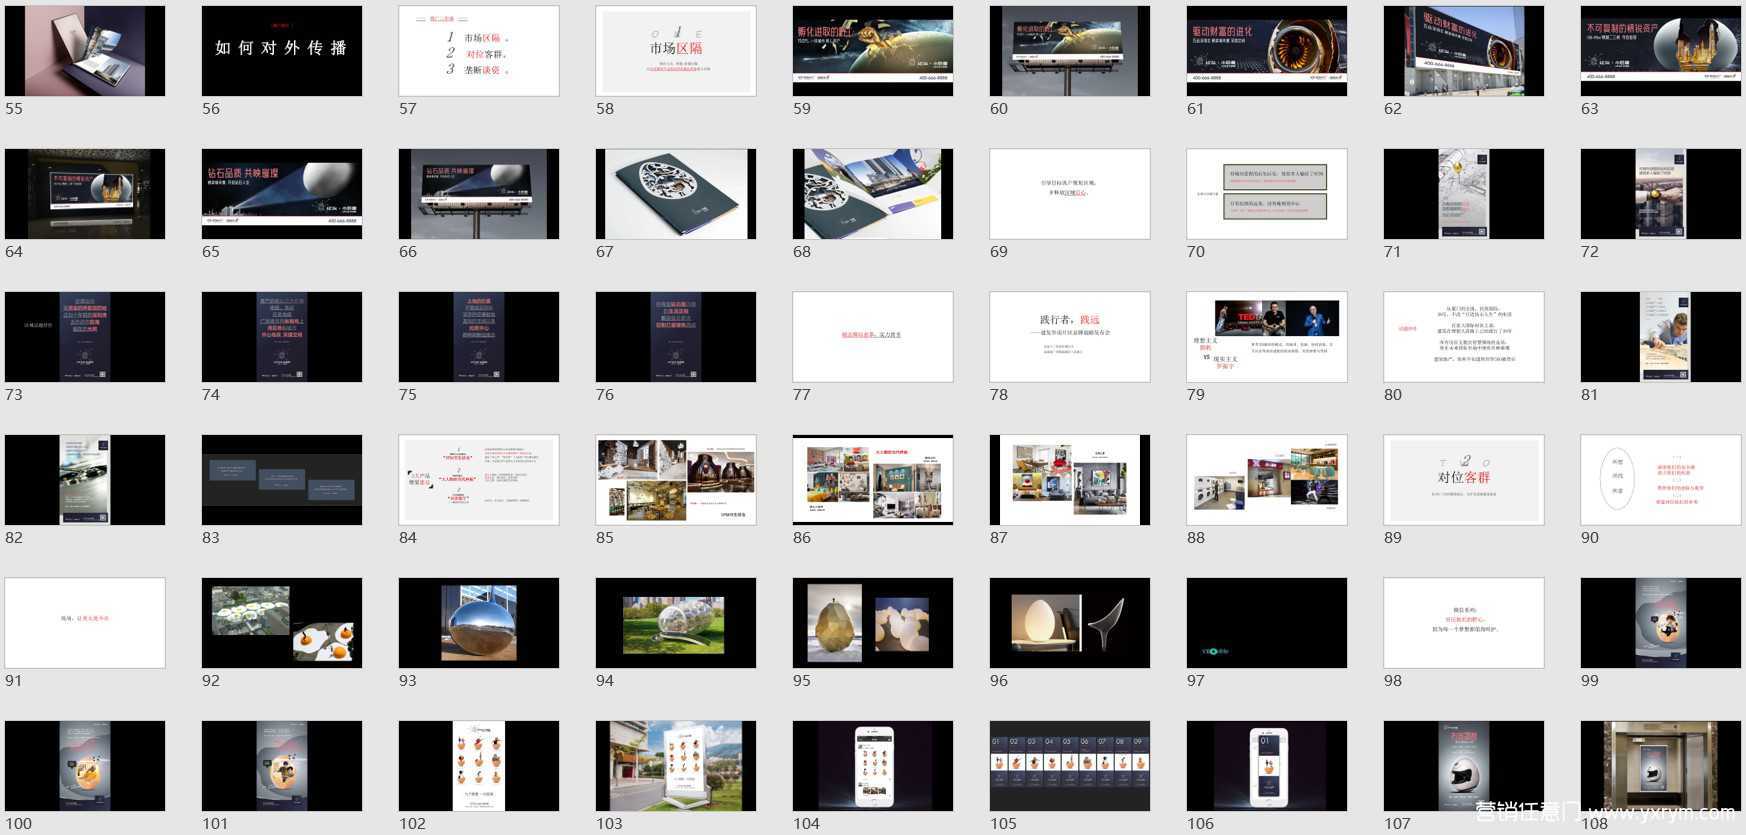Screen dimensions: 1746x835
Task: Select slide 70 two-box thumbnail
Action: pos(1267,194)
